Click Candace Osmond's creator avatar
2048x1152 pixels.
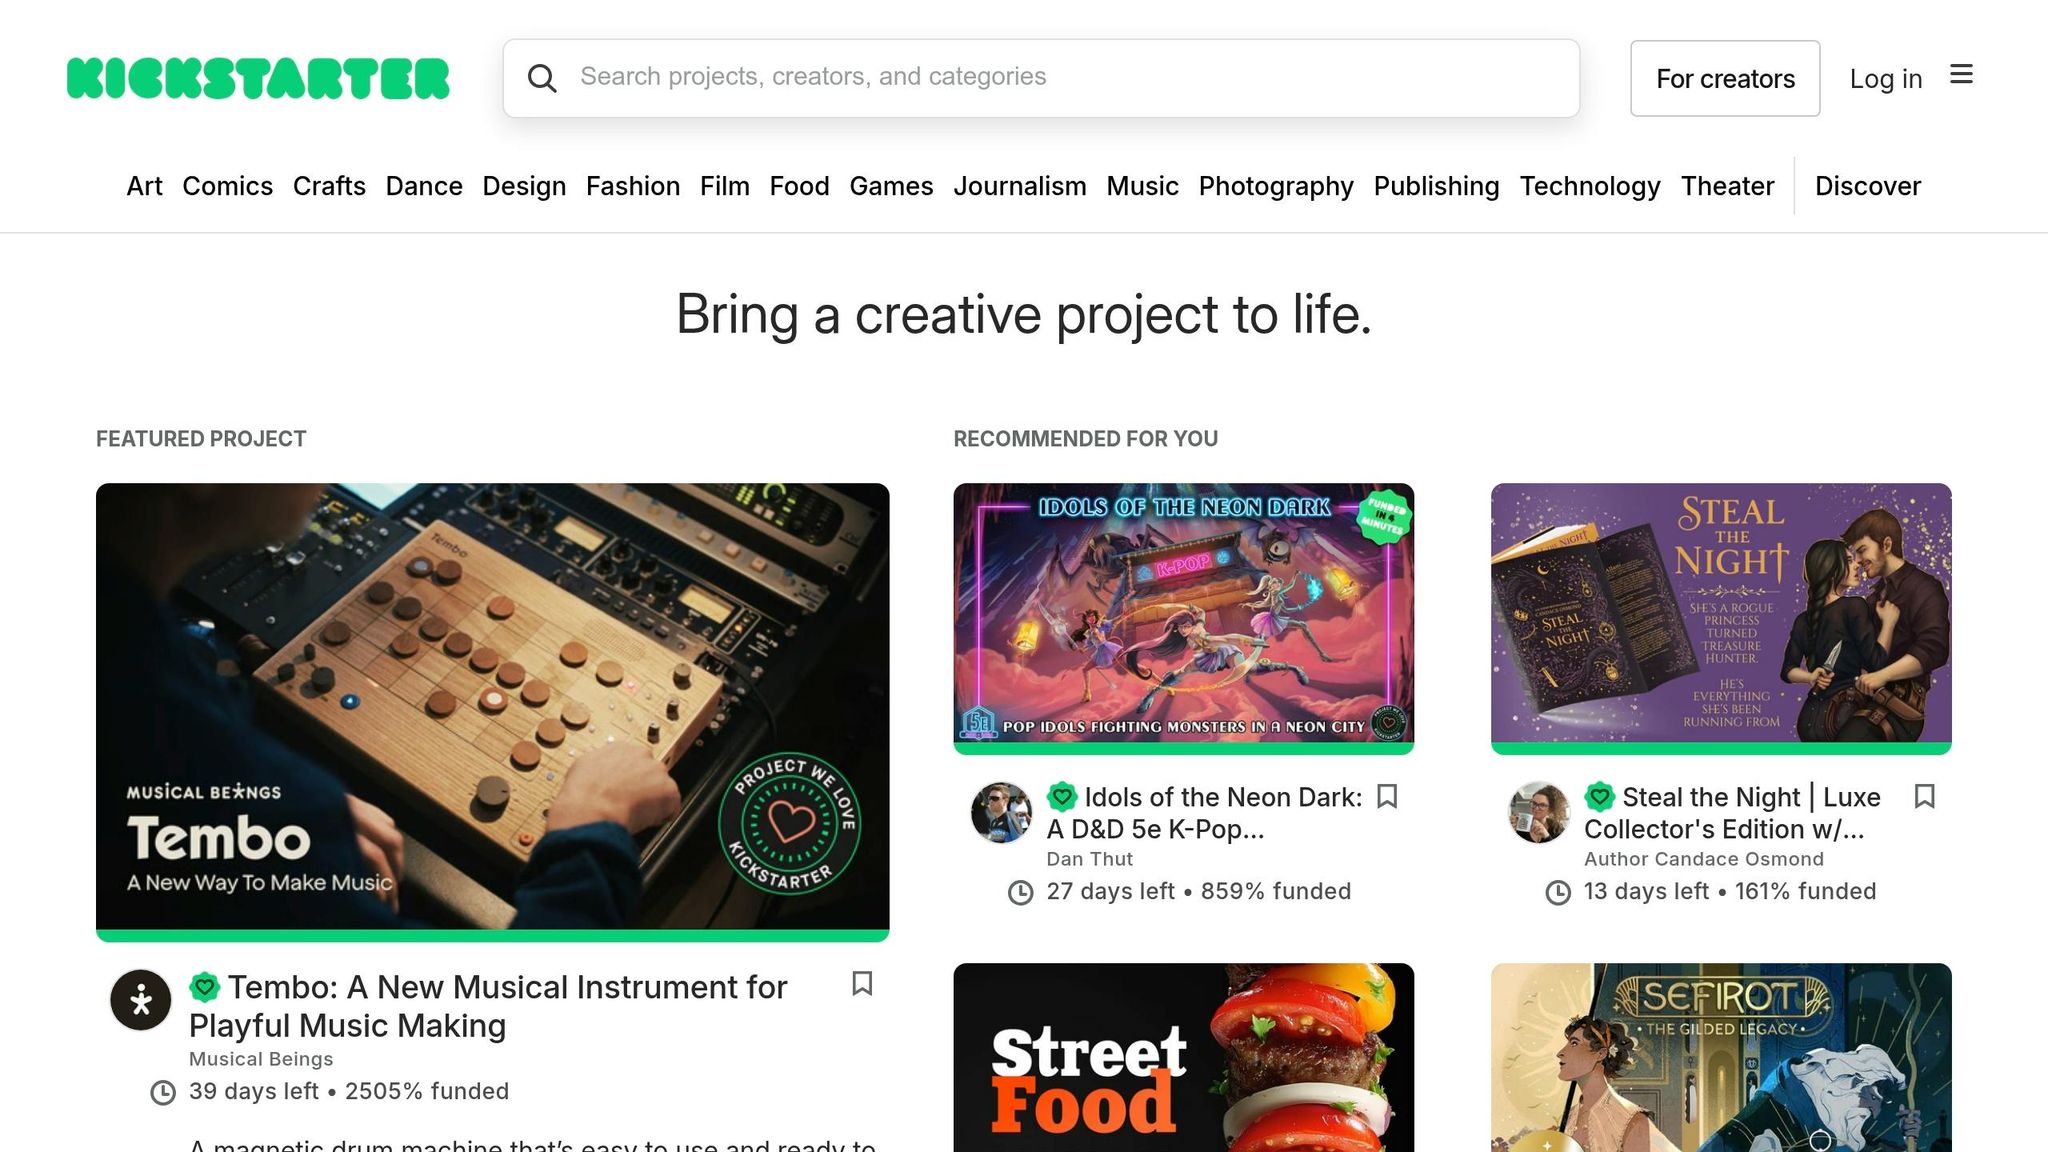pos(1539,813)
